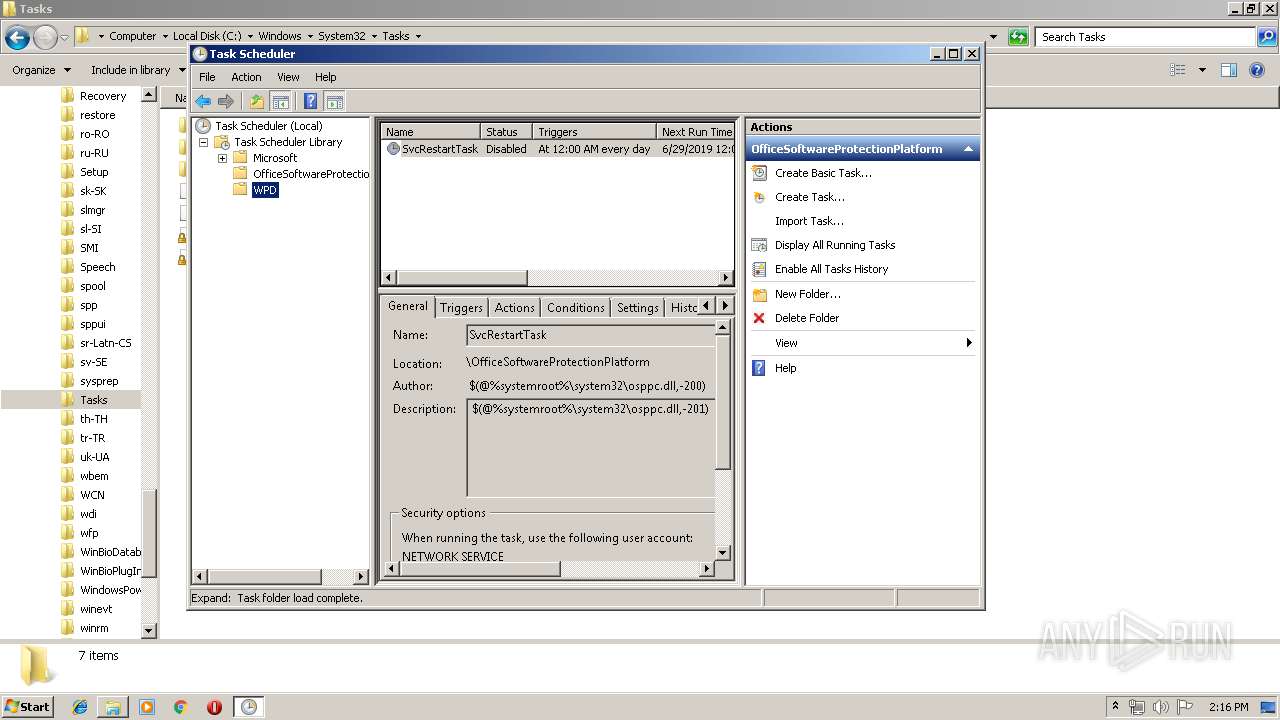Click the Explorer preview pane toggle icon
Screen dimensions: 1280x720
point(1229,70)
